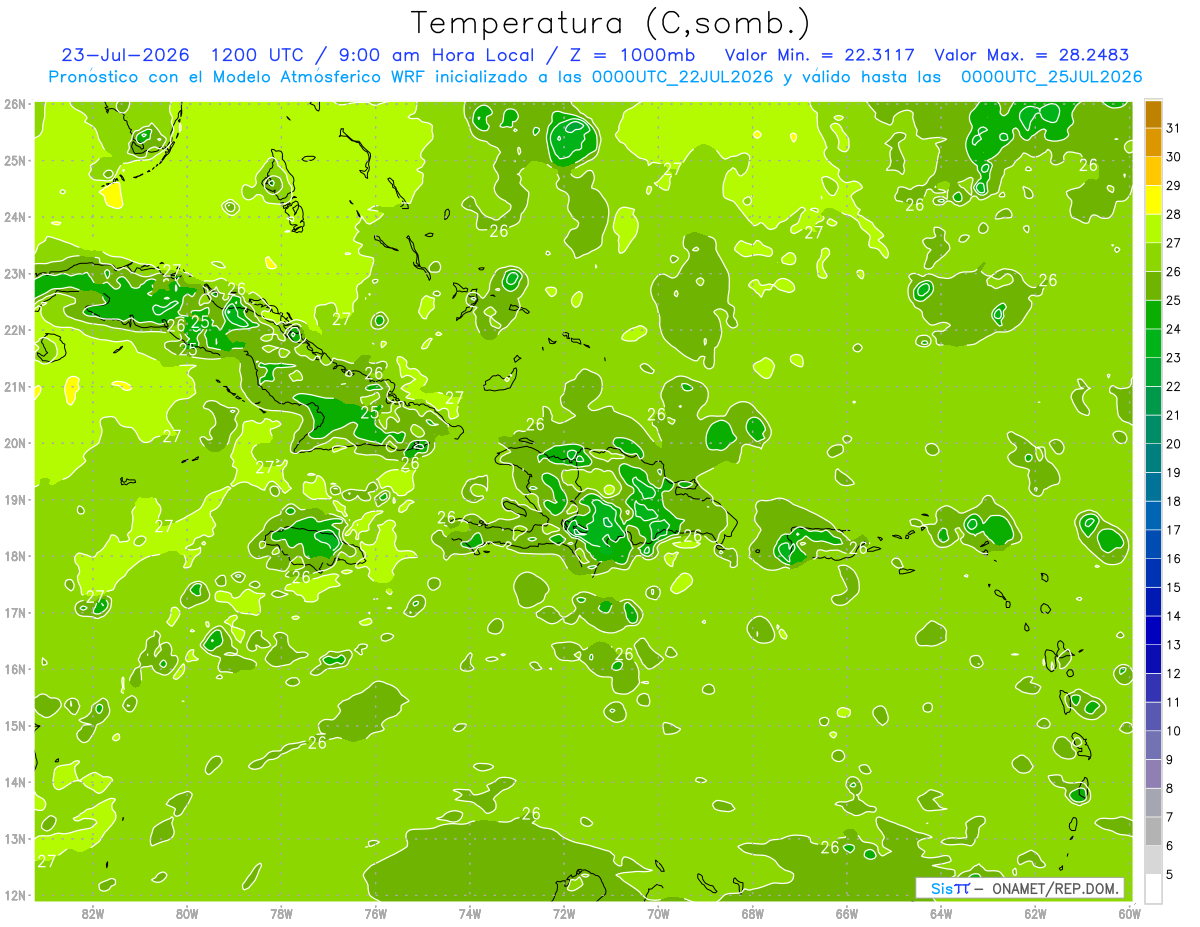Click 'Valor Max. = 28.2483' value
Viewport: 1200px width, 927px height.
click(x=1032, y=55)
